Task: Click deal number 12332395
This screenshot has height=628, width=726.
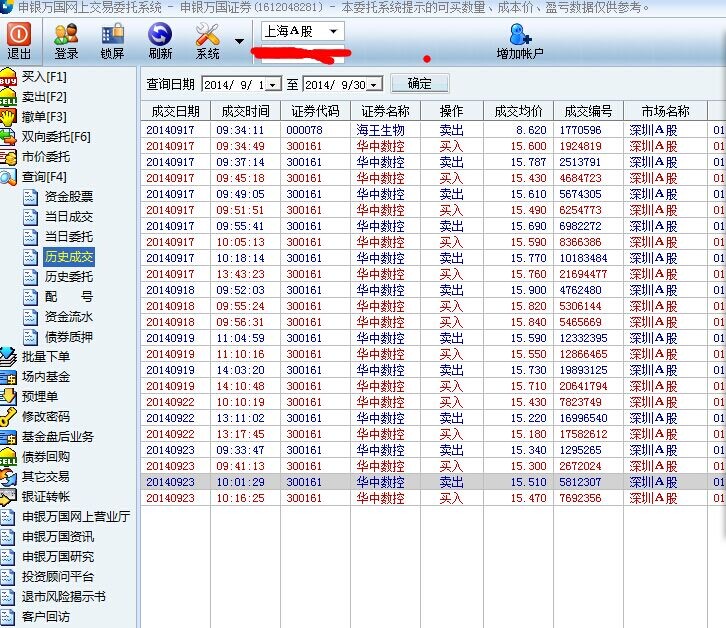Action: coord(583,338)
